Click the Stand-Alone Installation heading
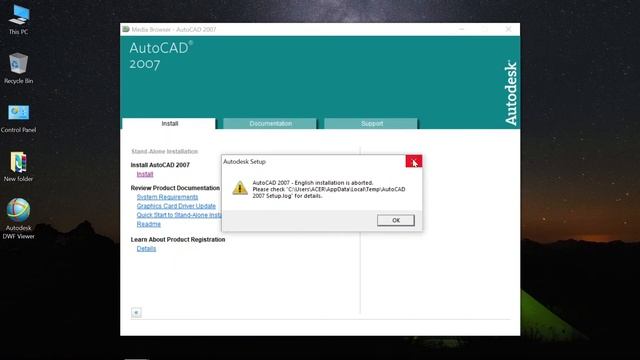 pos(164,151)
